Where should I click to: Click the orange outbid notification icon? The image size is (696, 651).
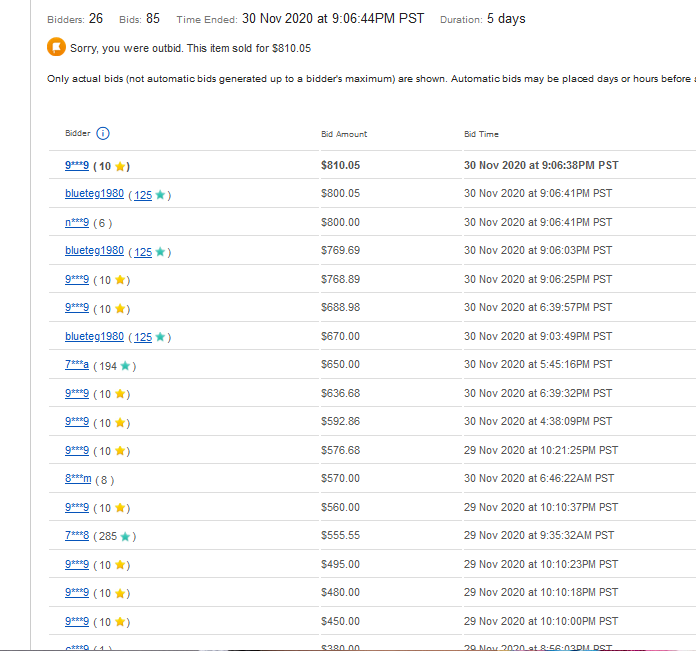(55, 47)
